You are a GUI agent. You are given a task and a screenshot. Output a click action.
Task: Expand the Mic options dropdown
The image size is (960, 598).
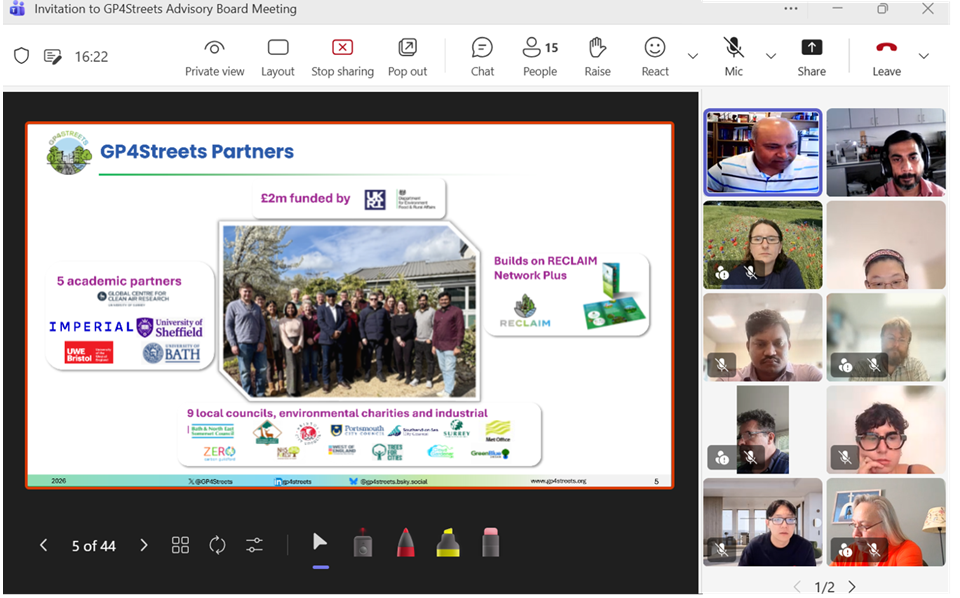pos(771,56)
